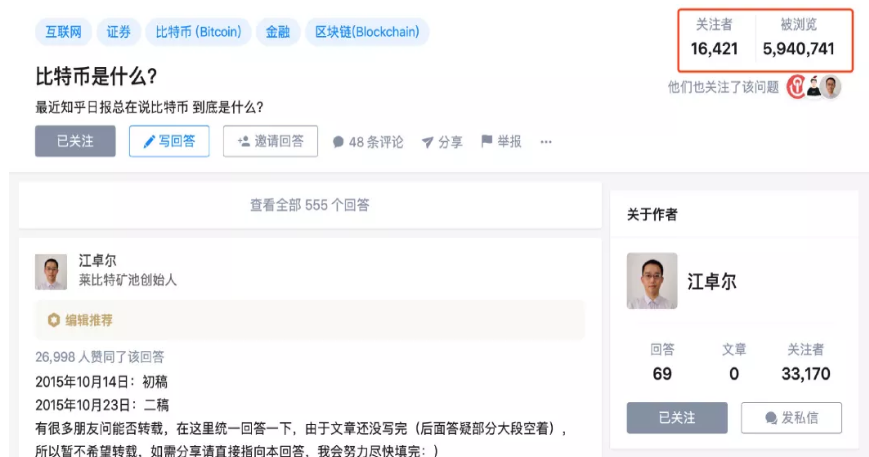This screenshot has height=457, width=869.
Task: Open the 区块链(Blockchain) topic tag
Action: [x=367, y=32]
